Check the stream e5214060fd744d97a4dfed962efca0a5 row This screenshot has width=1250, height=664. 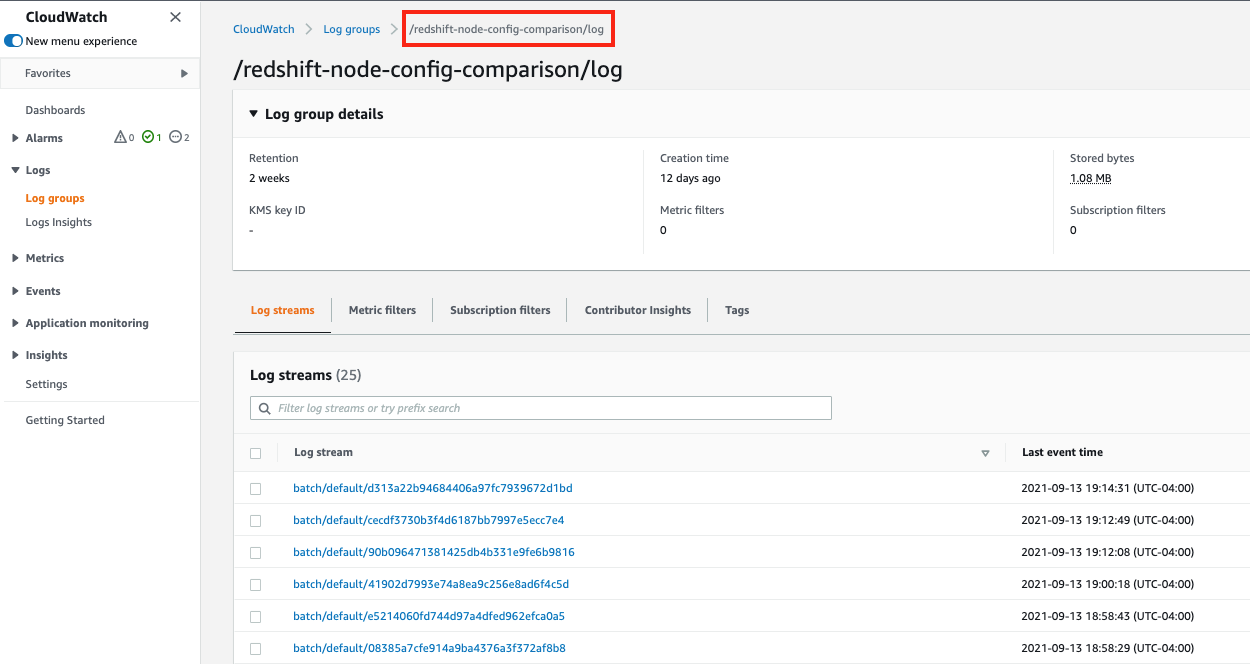tap(255, 617)
